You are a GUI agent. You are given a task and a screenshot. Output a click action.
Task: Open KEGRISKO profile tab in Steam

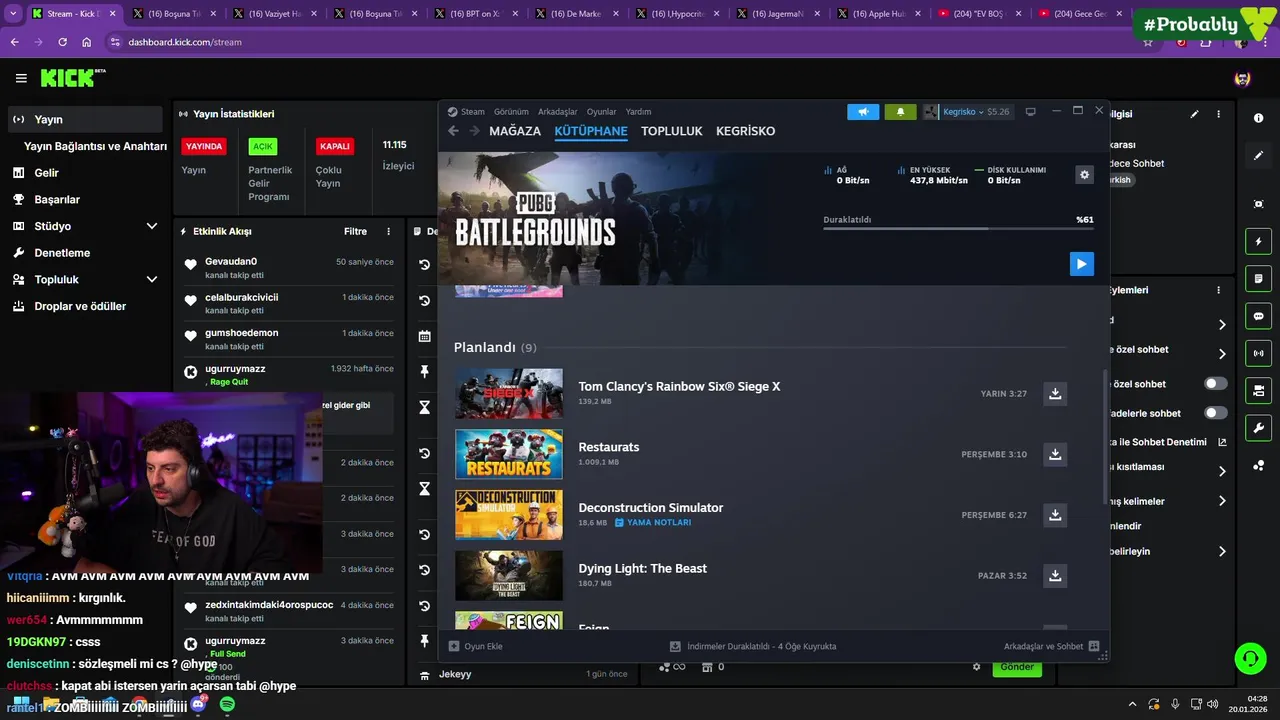click(745, 131)
